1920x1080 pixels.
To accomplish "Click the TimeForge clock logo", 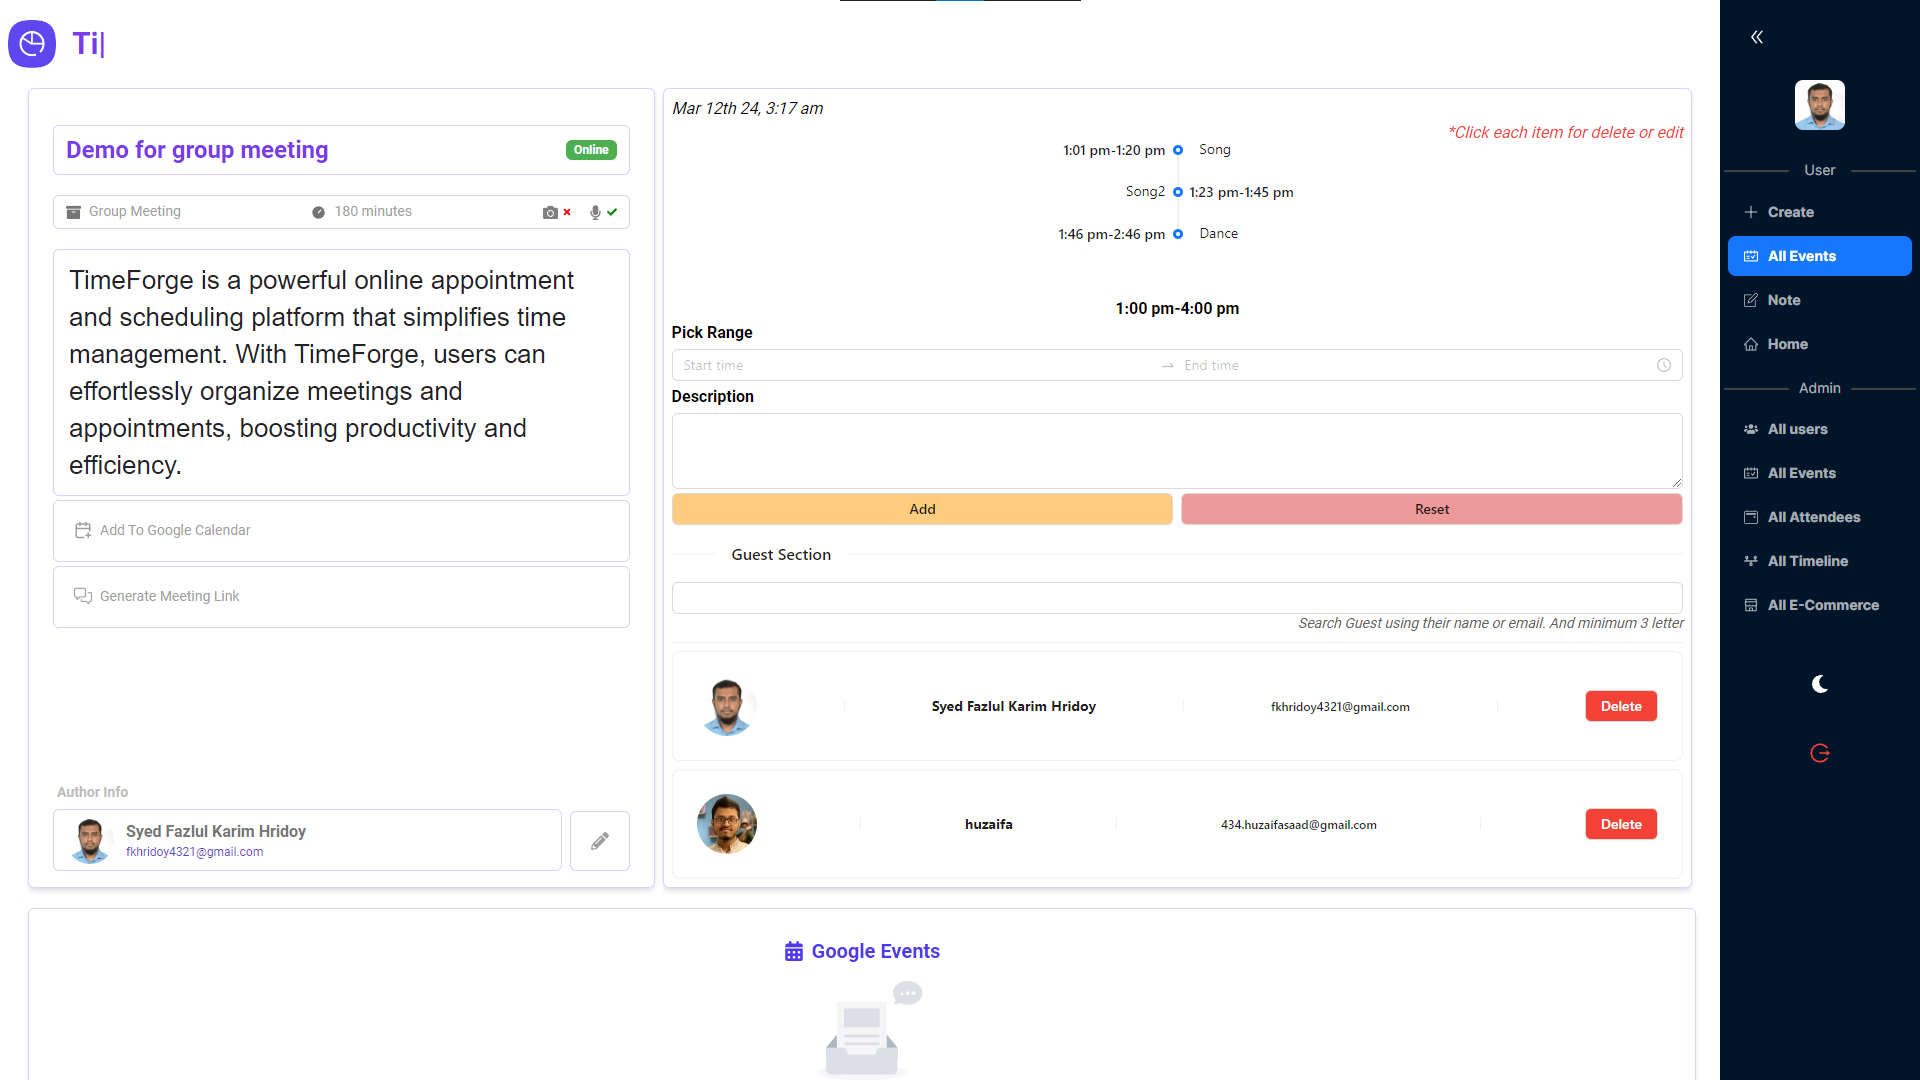I will (32, 44).
